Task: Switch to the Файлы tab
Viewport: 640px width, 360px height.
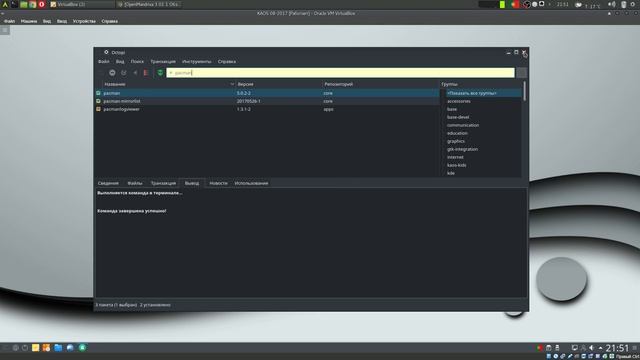Action: (135, 183)
